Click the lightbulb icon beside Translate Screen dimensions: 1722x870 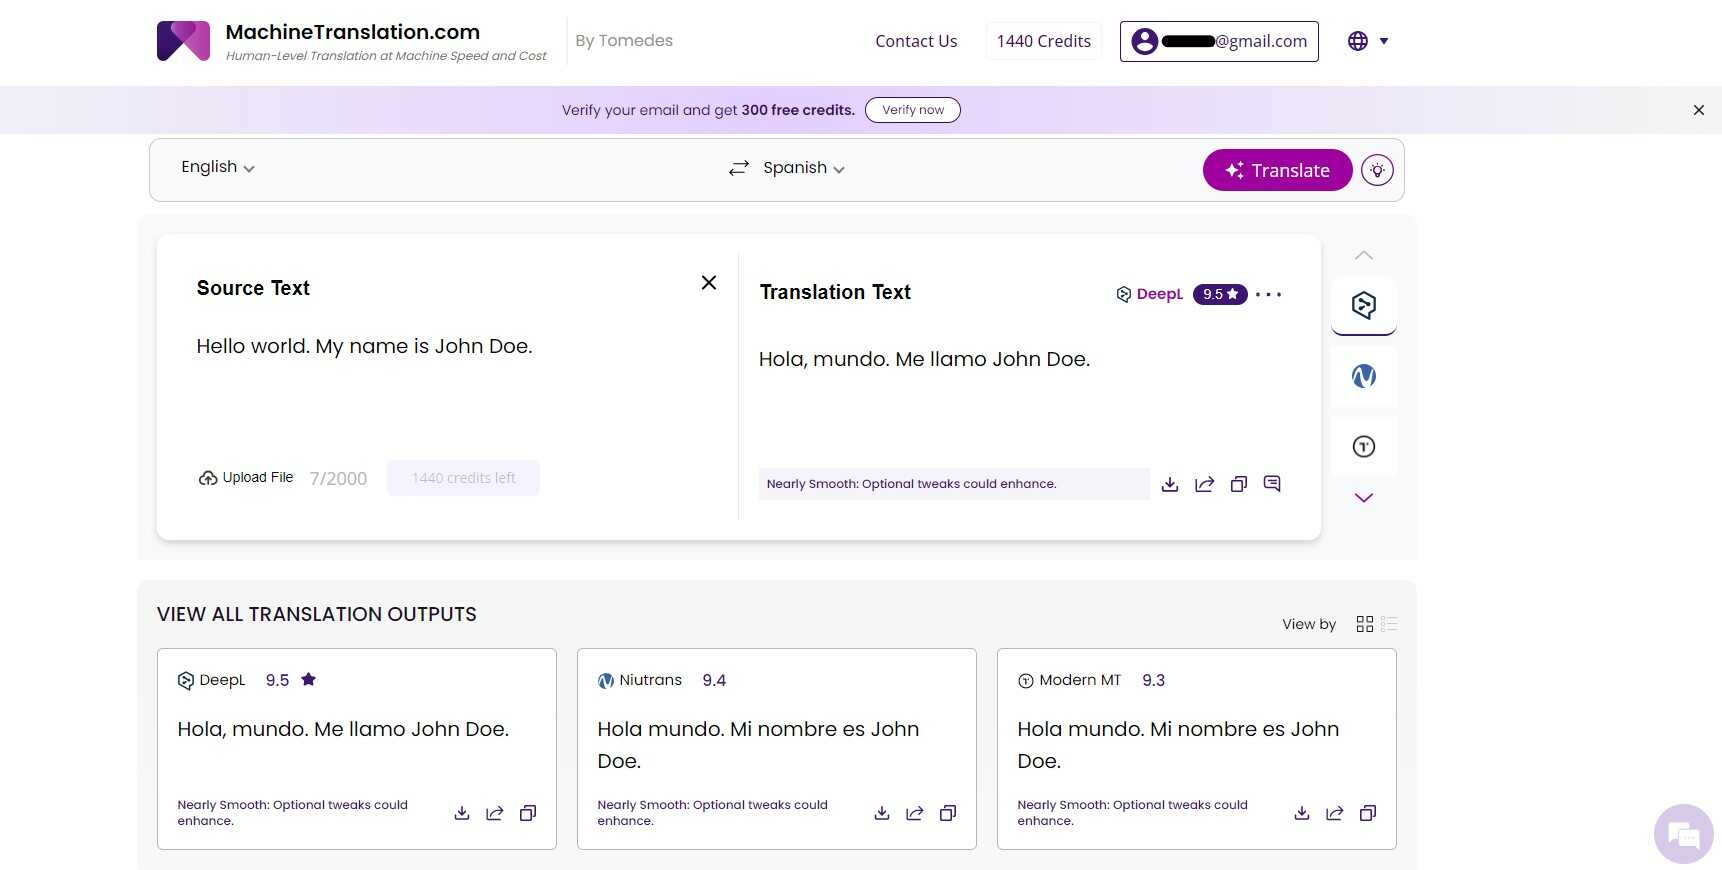coord(1377,170)
